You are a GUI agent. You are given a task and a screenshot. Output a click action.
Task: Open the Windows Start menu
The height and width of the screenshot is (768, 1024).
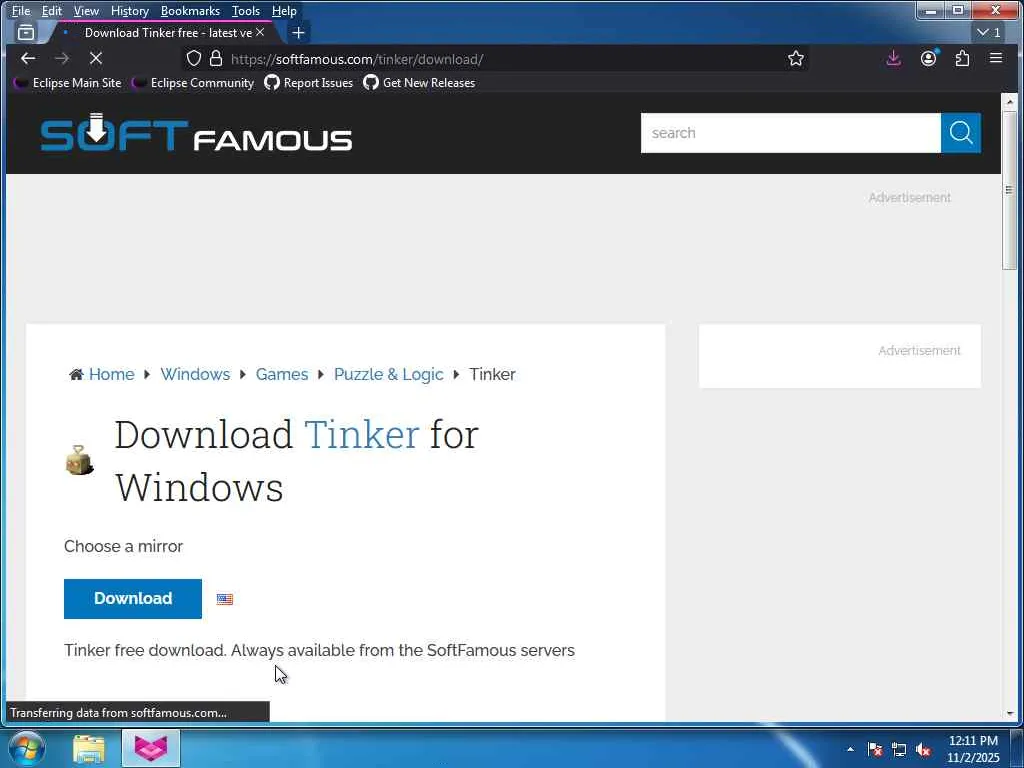[x=26, y=748]
